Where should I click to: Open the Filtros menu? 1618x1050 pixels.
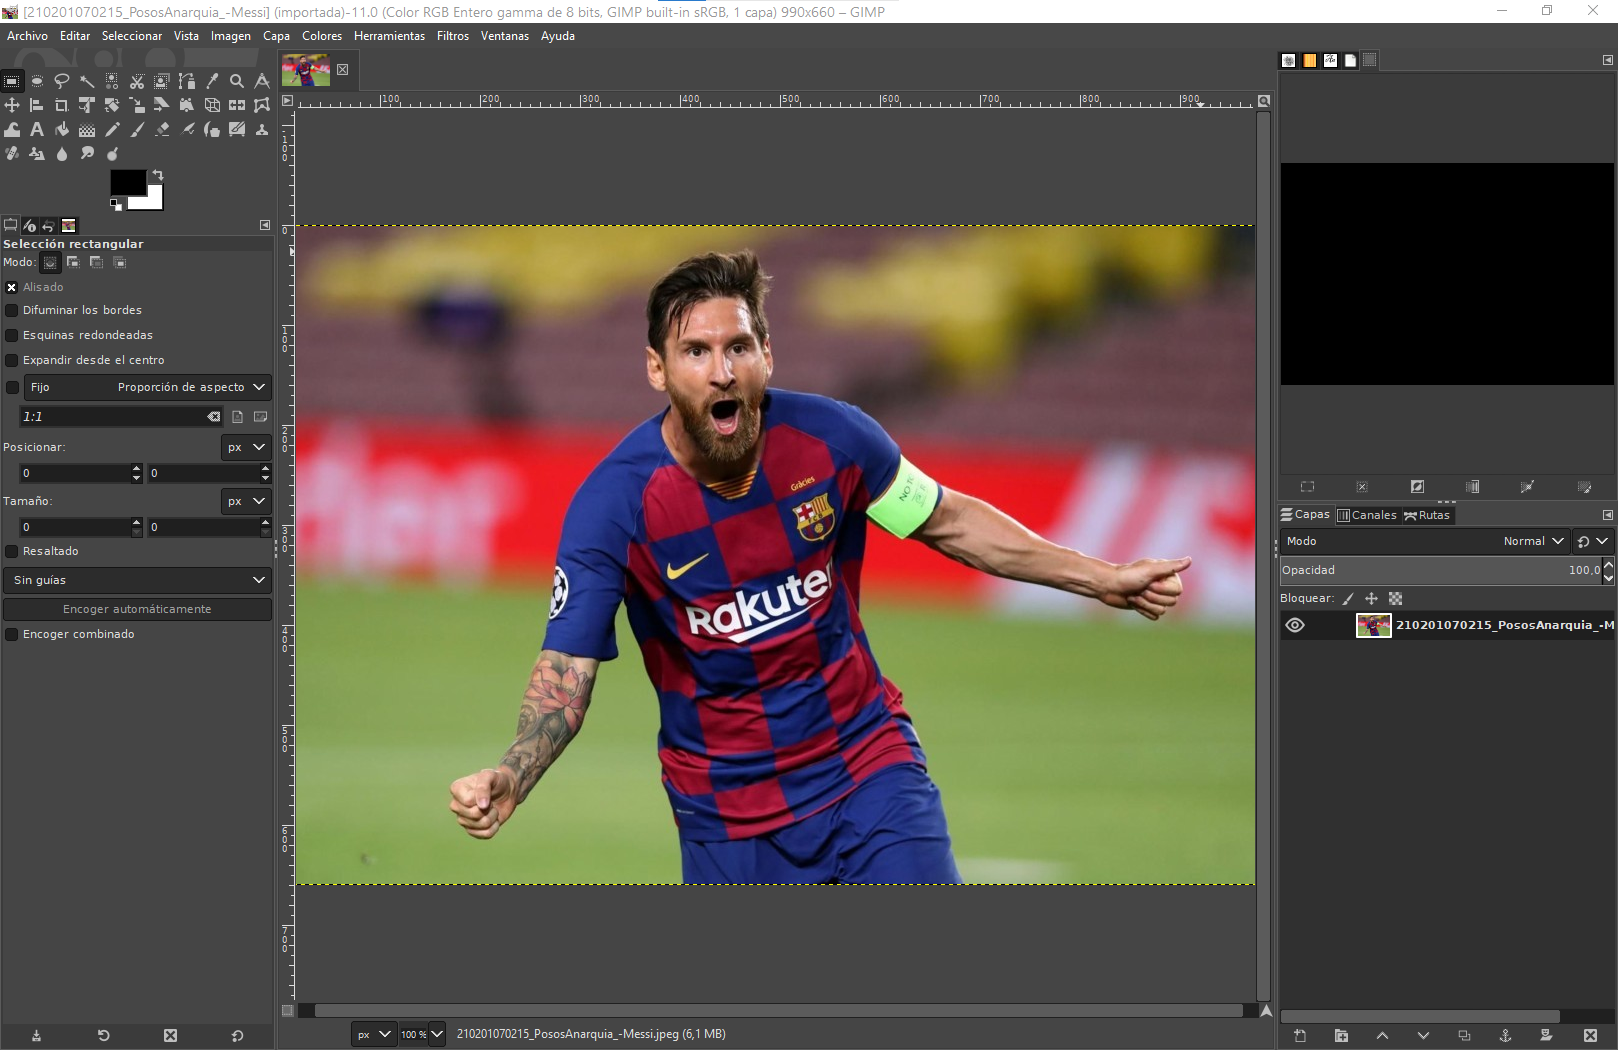pyautogui.click(x=452, y=36)
